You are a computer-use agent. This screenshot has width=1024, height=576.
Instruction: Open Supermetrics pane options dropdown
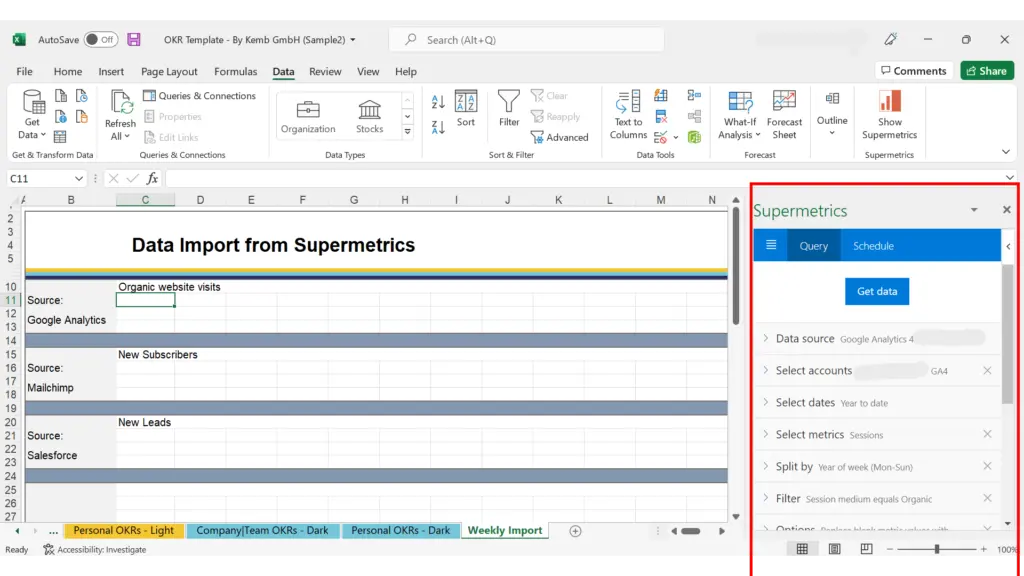974,210
